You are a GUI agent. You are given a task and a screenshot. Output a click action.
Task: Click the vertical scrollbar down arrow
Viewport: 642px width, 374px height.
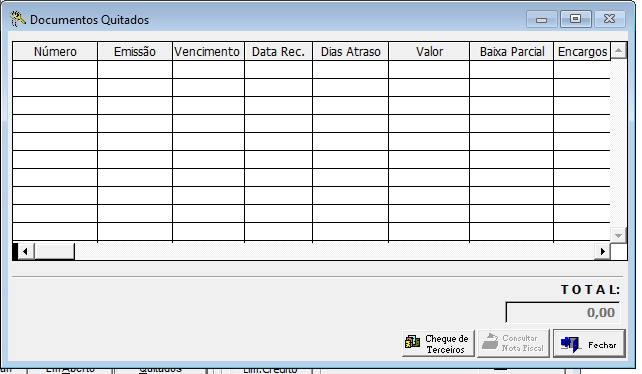(x=618, y=235)
